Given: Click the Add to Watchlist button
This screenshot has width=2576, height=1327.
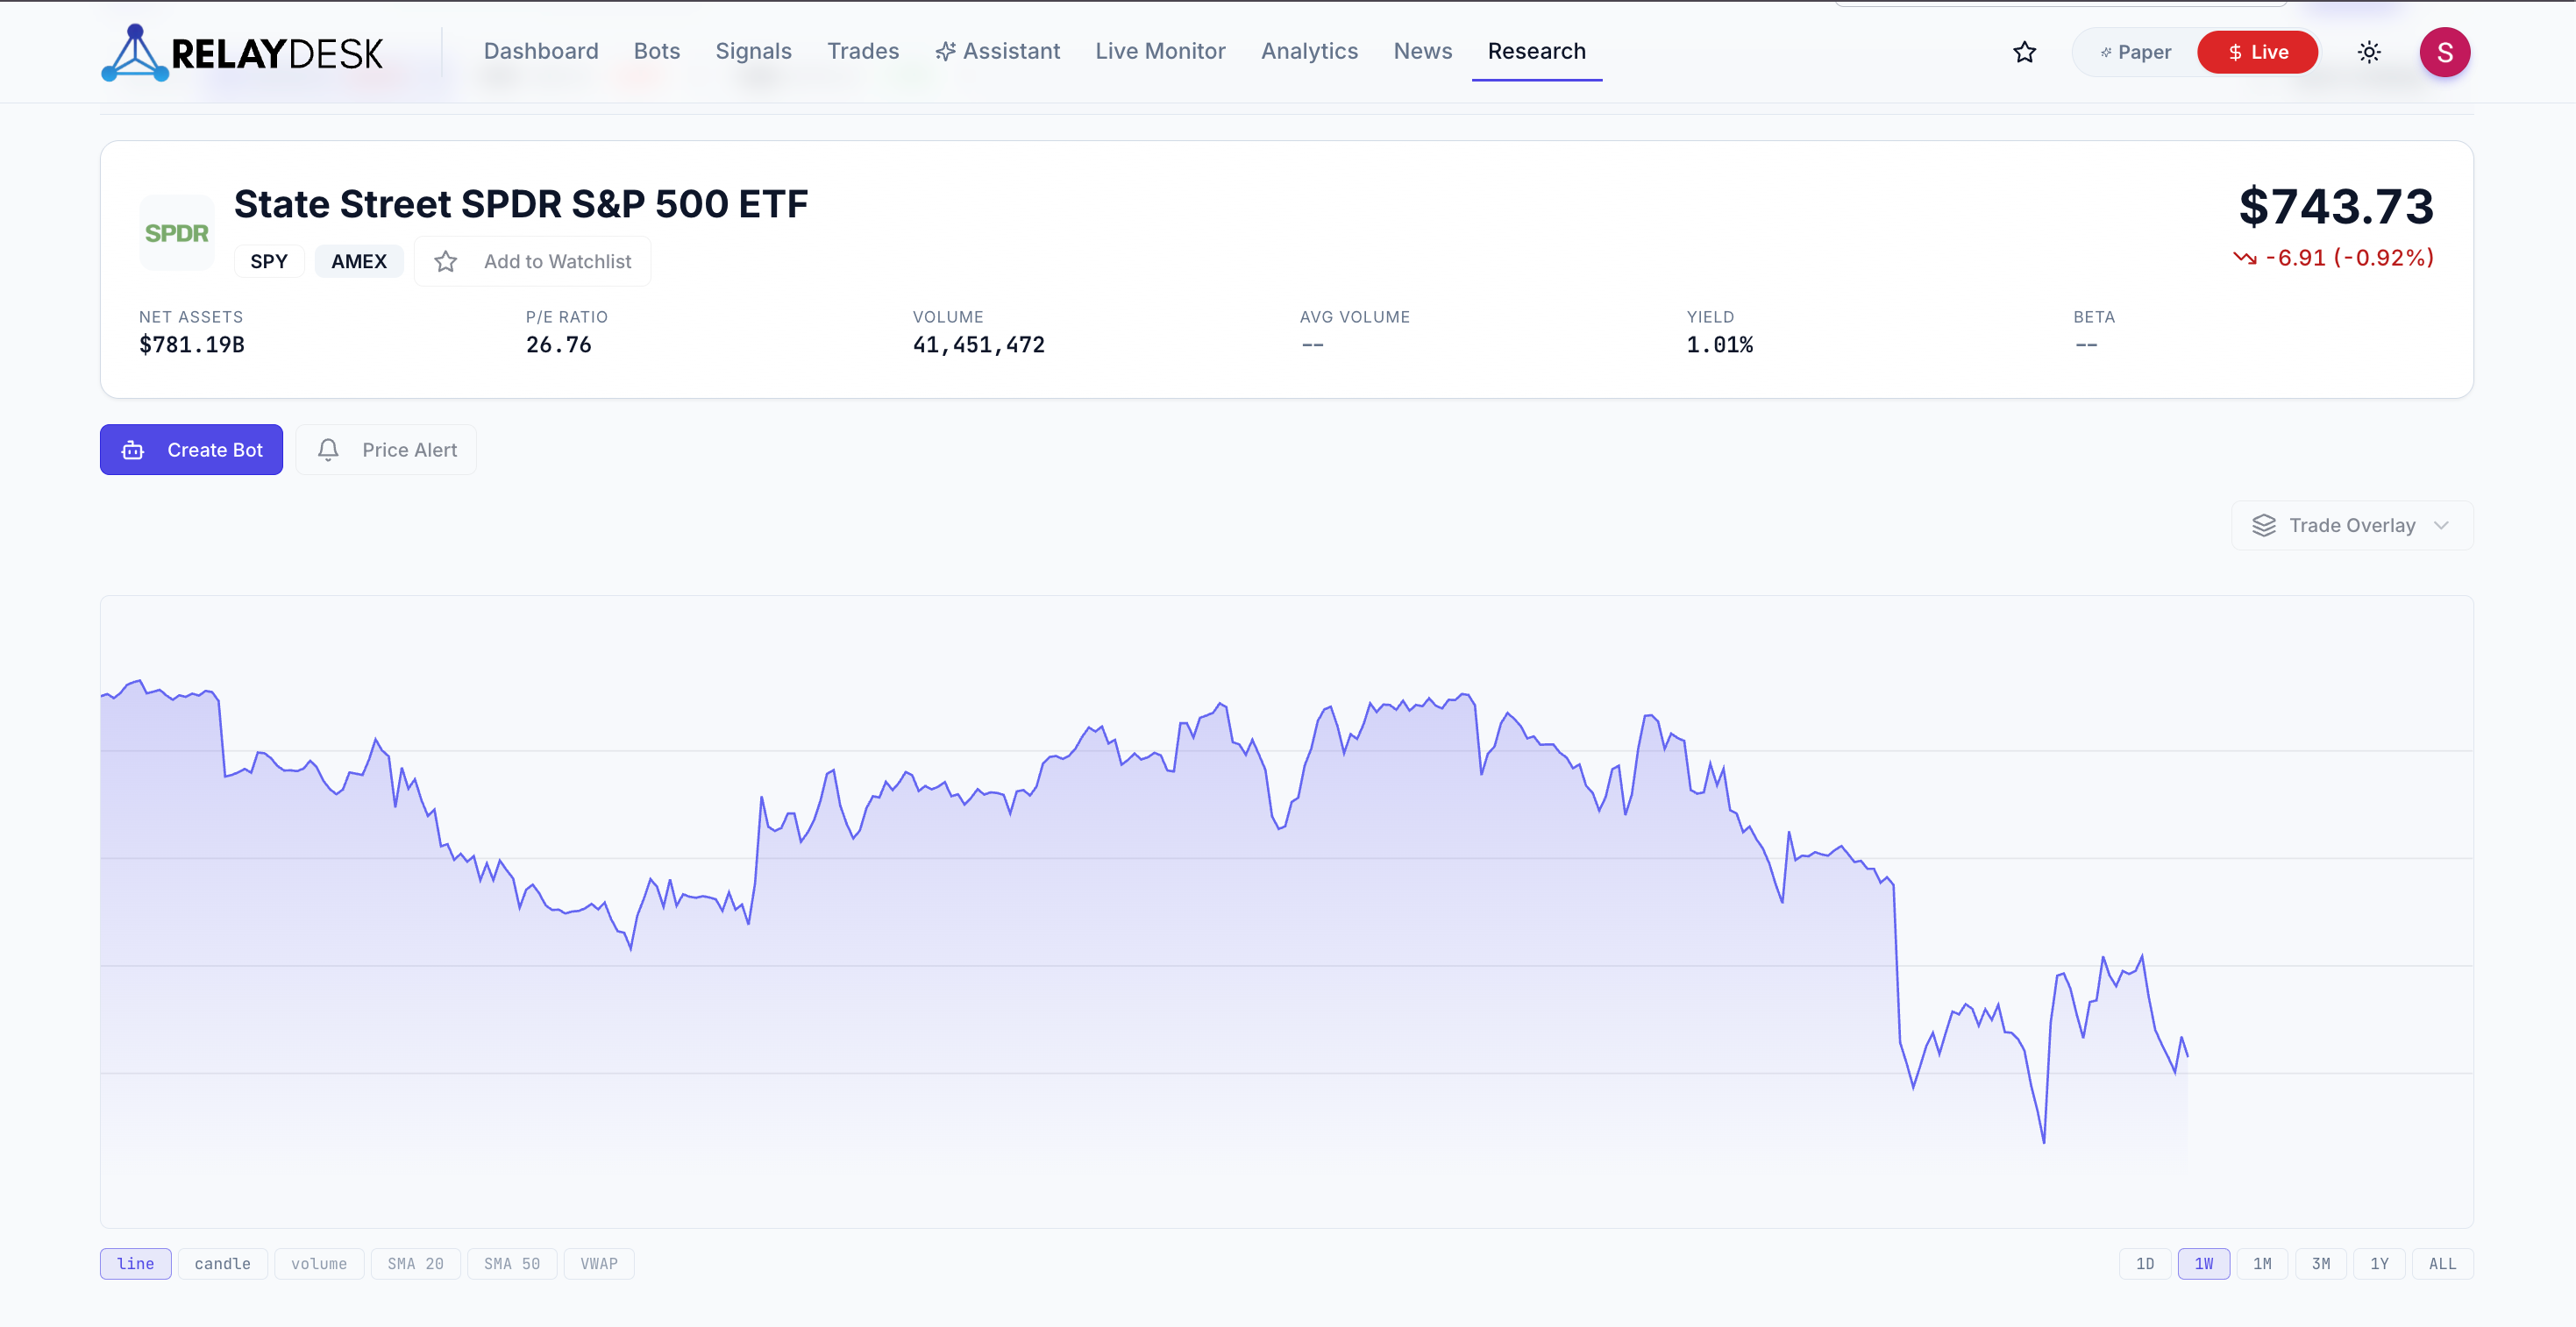Looking at the screenshot, I should point(532,261).
